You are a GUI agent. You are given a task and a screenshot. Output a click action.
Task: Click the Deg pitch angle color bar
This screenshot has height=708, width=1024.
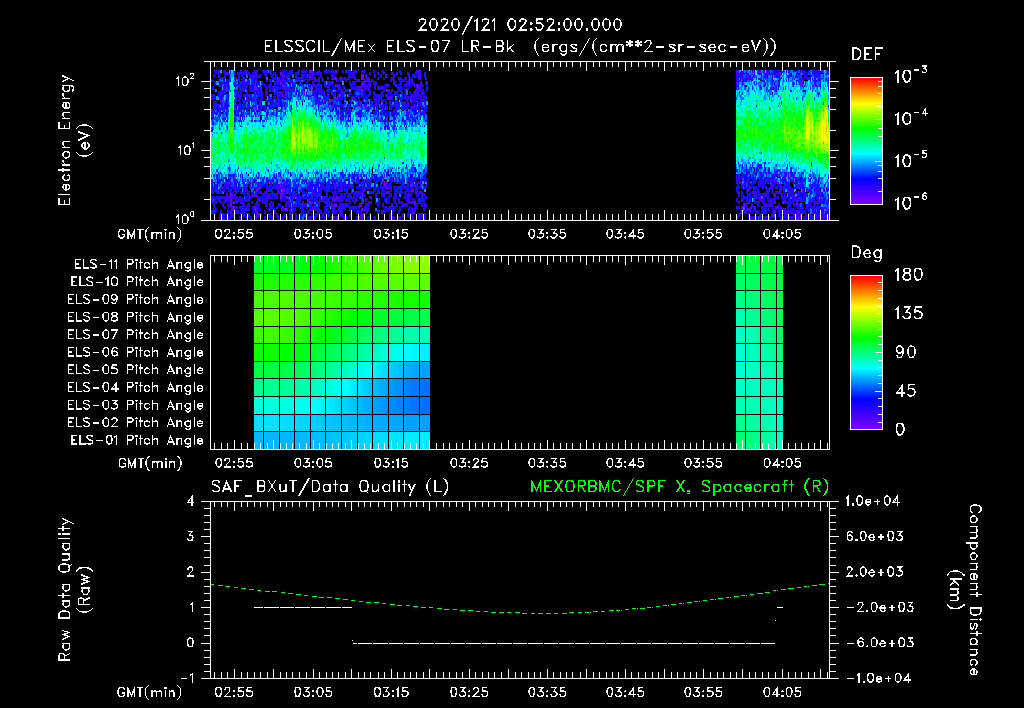(x=866, y=352)
